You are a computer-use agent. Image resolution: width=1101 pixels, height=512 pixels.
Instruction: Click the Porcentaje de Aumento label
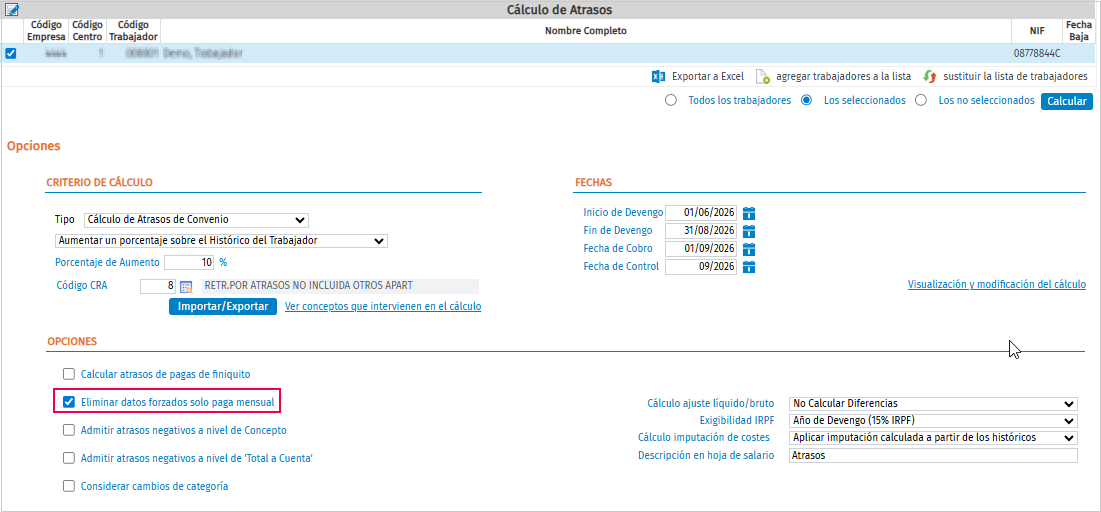(x=107, y=263)
